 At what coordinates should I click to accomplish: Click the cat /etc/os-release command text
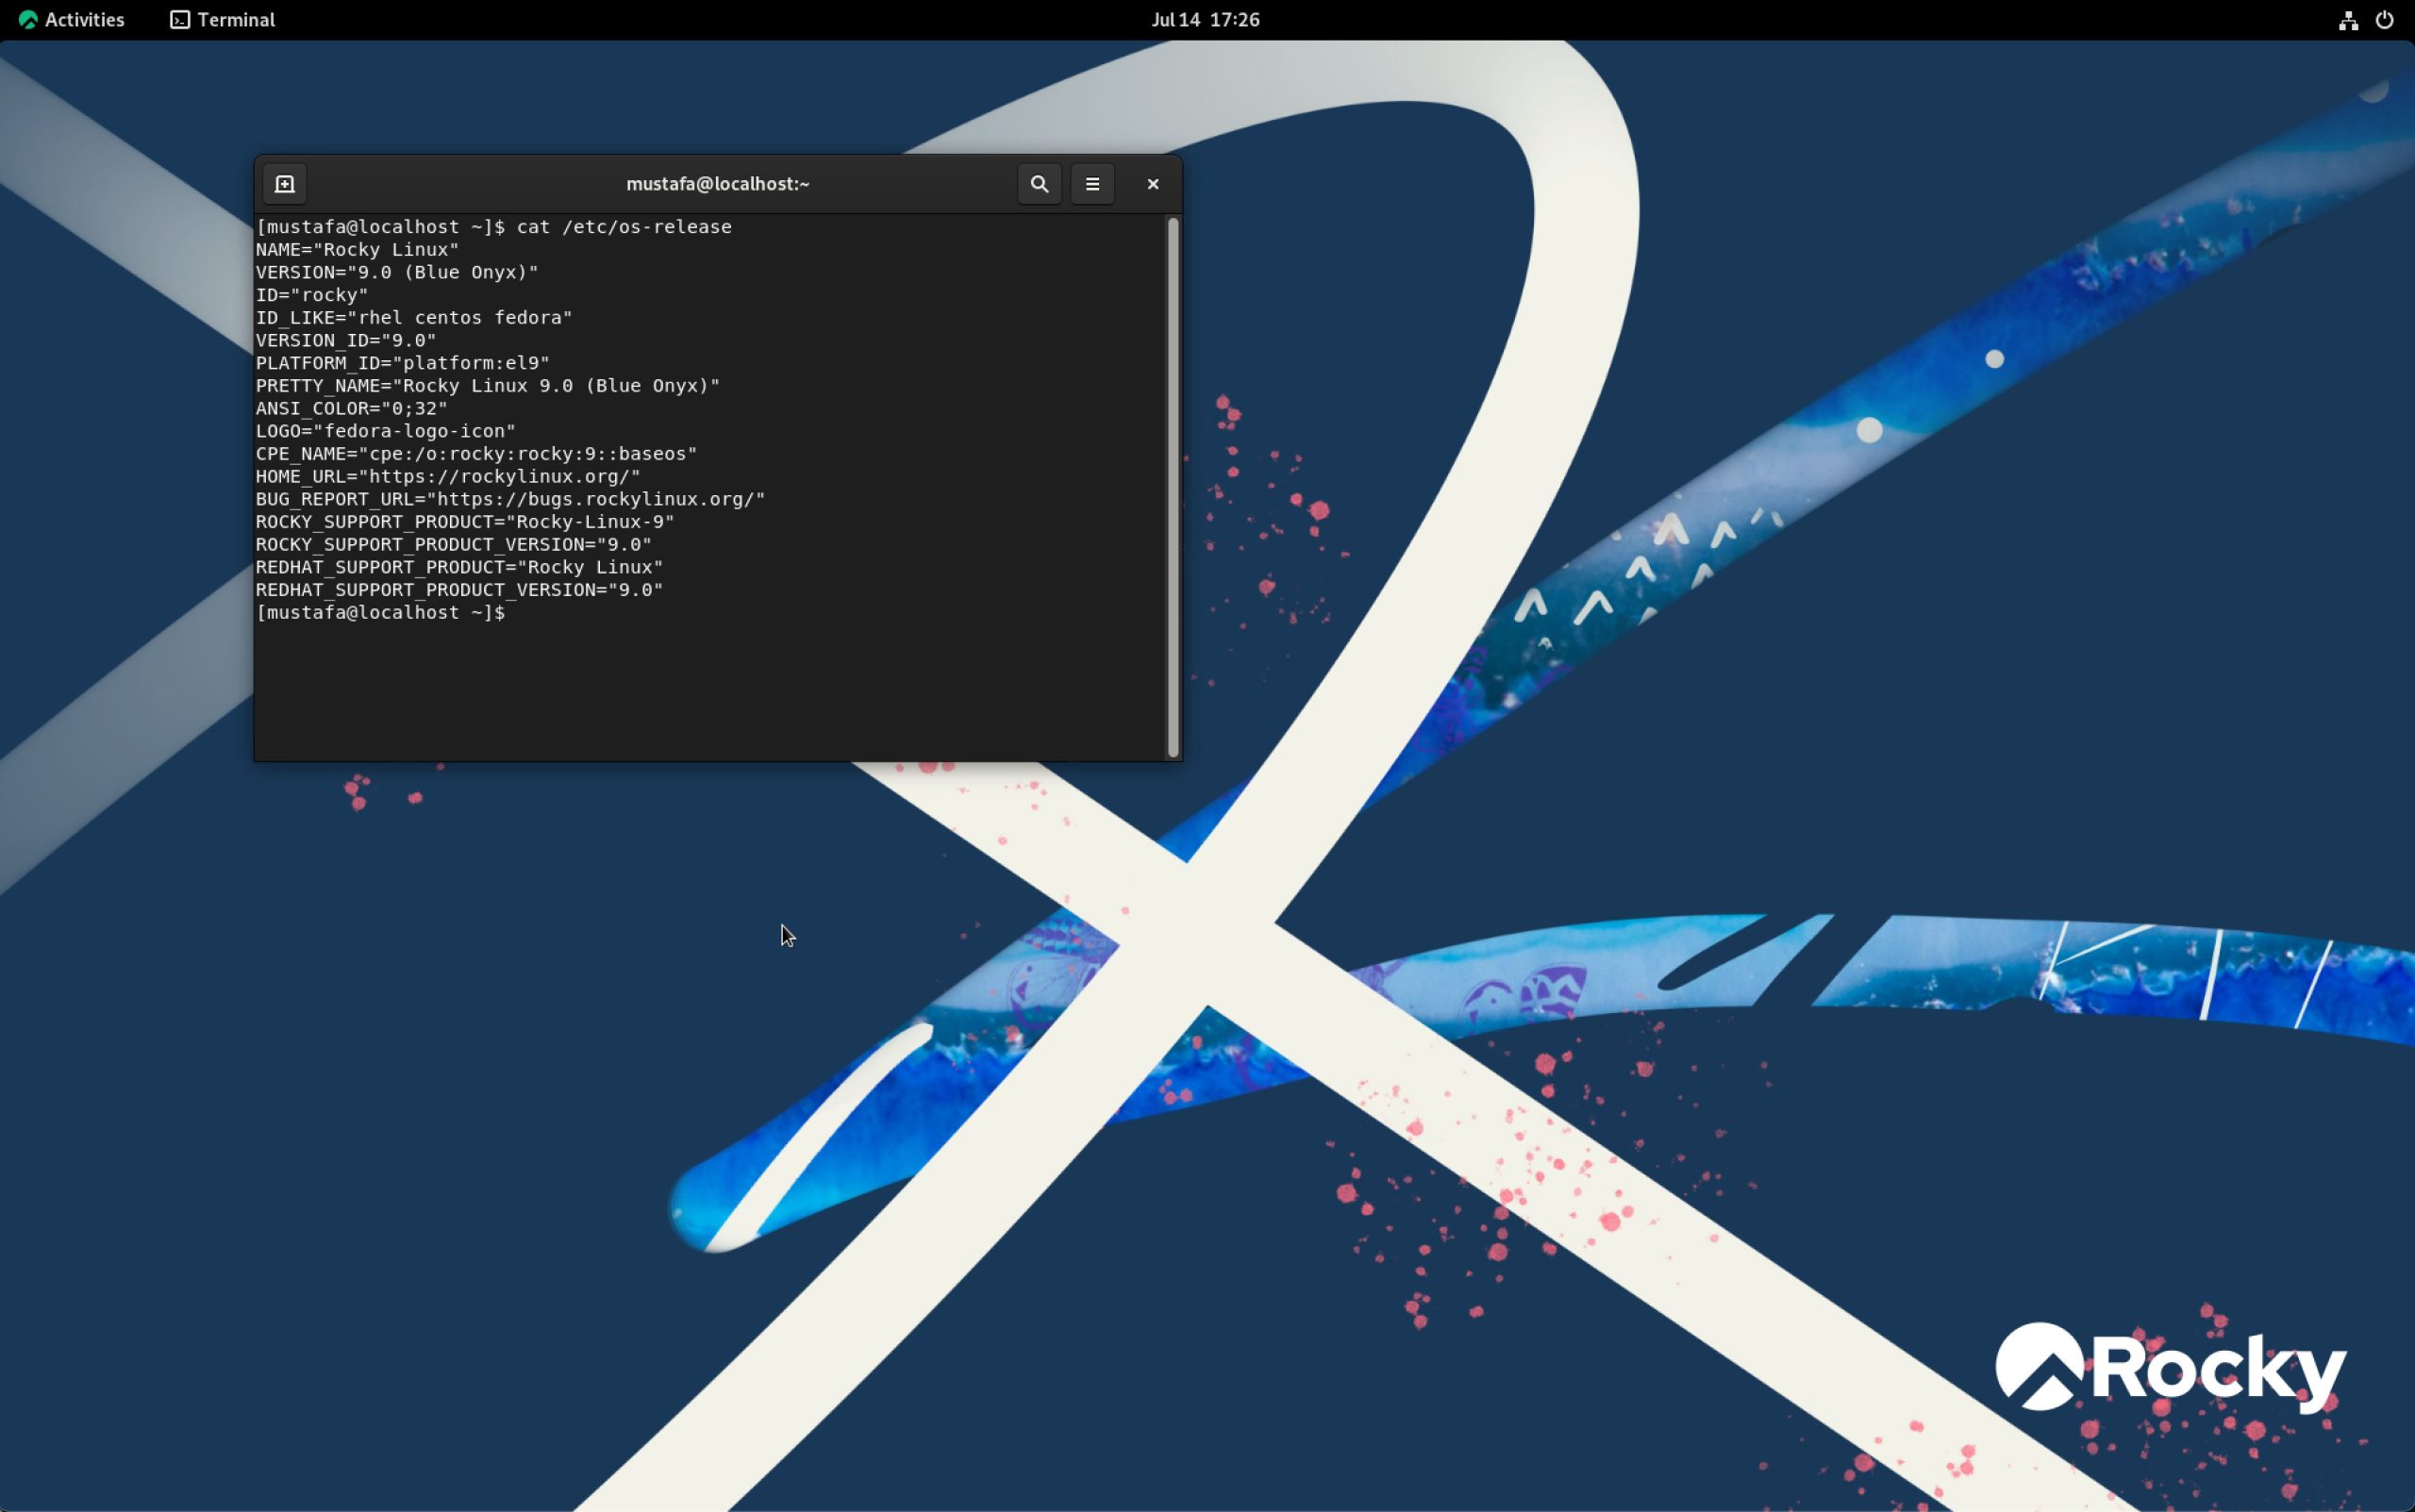coord(625,226)
